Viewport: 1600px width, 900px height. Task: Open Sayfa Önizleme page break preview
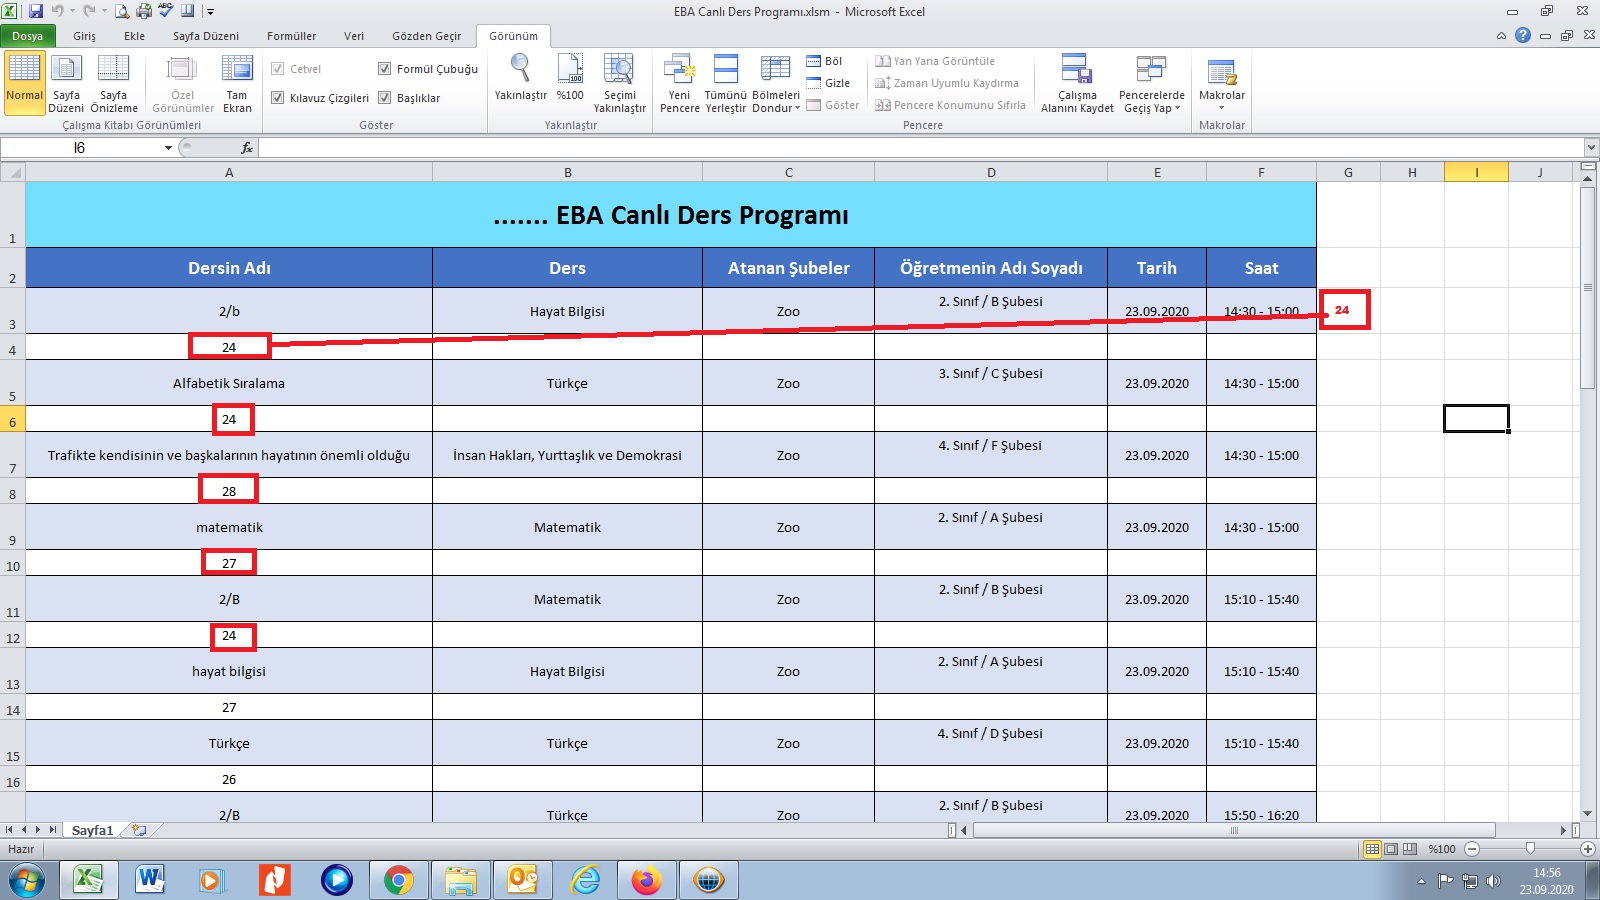[114, 83]
